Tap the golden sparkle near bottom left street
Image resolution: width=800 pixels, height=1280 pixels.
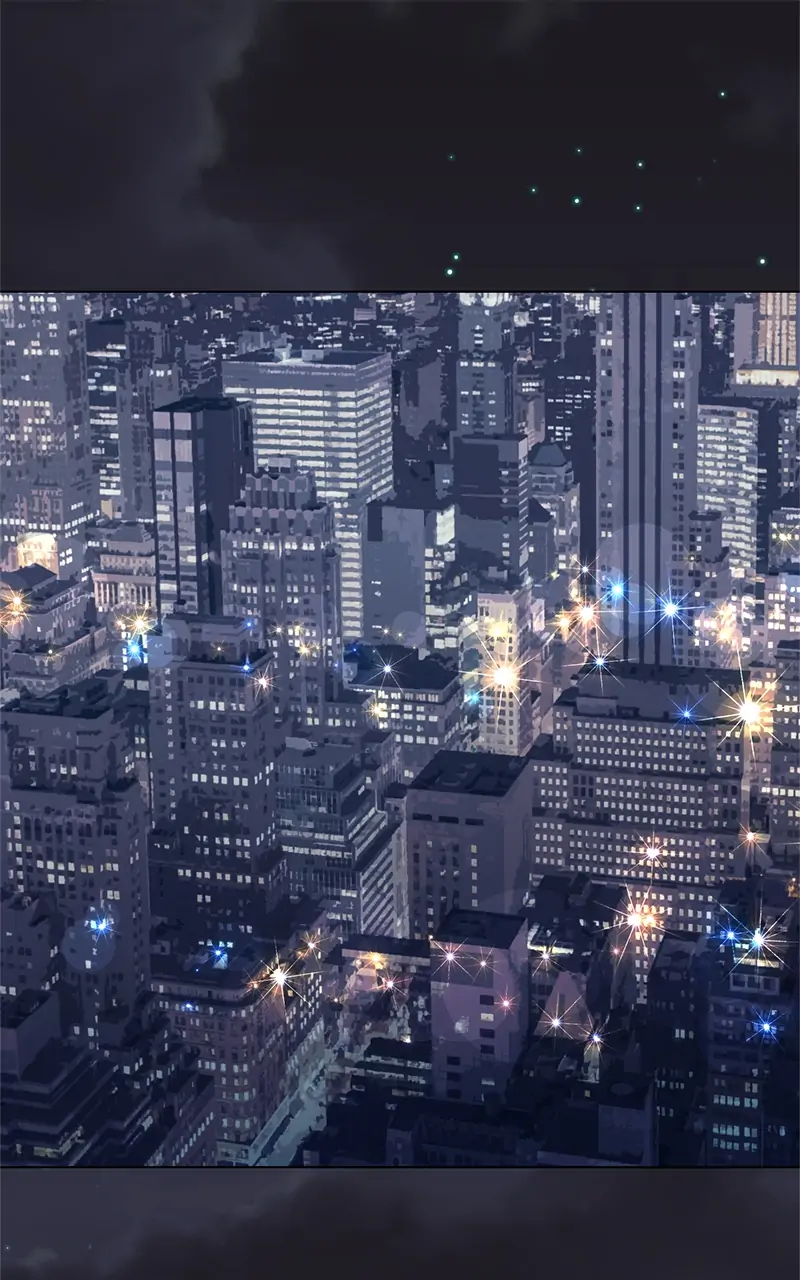click(x=279, y=973)
